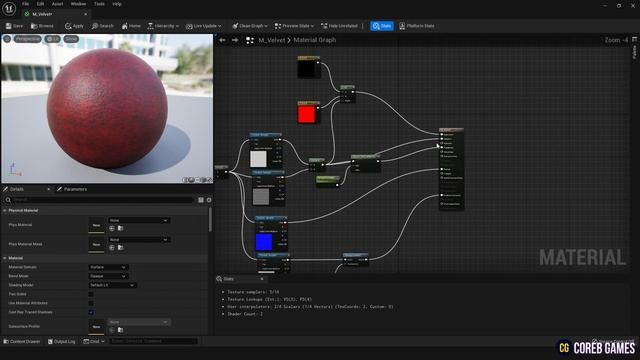This screenshot has width=640, height=360.
Task: Click the Platform Stats button
Action: click(x=417, y=26)
